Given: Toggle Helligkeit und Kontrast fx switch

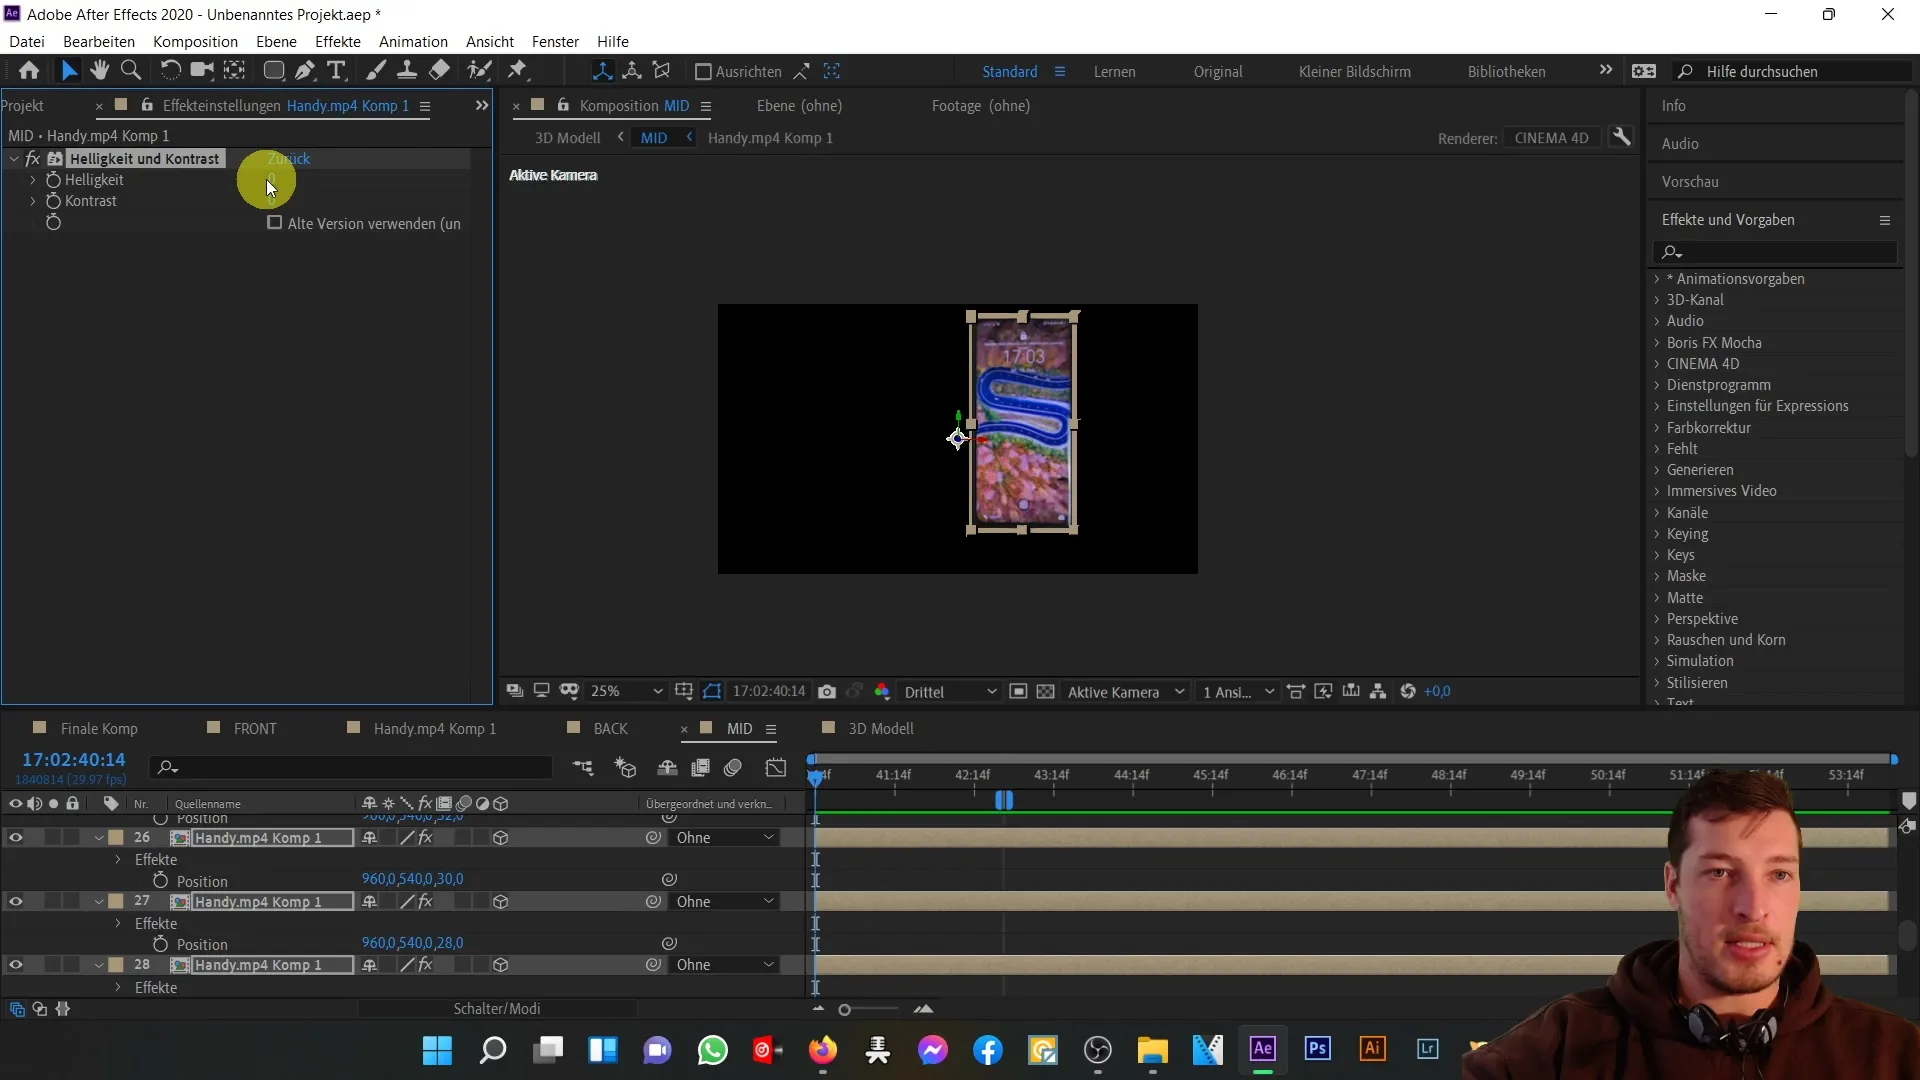Looking at the screenshot, I should click(x=33, y=159).
